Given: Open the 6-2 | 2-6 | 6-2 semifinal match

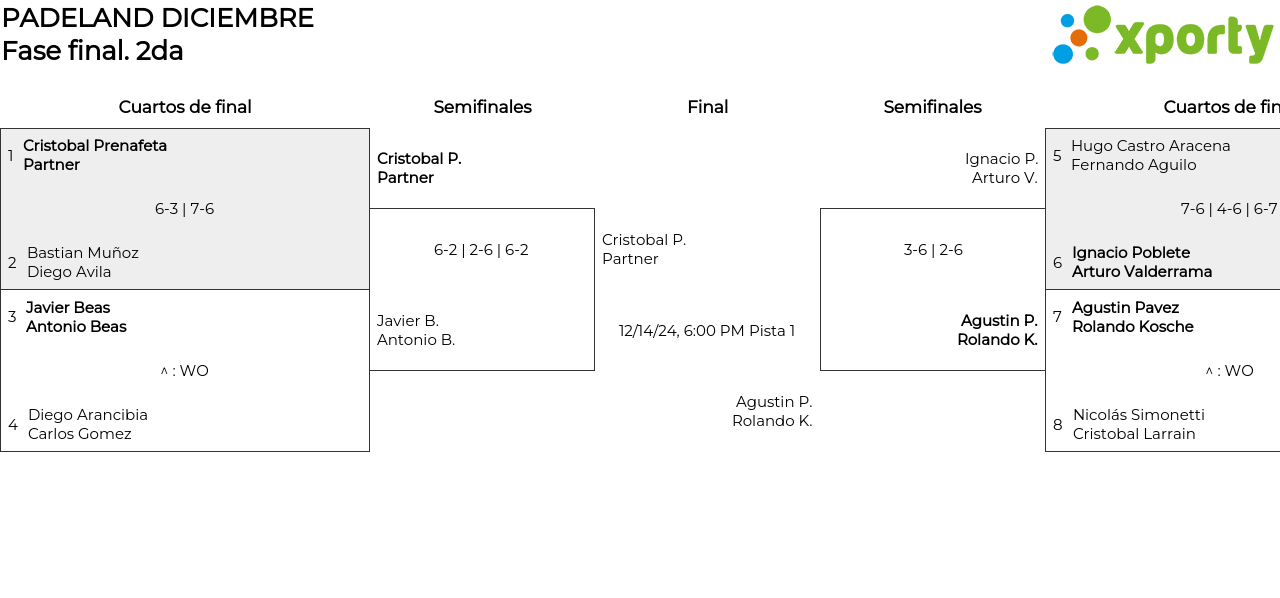Looking at the screenshot, I should click(481, 250).
